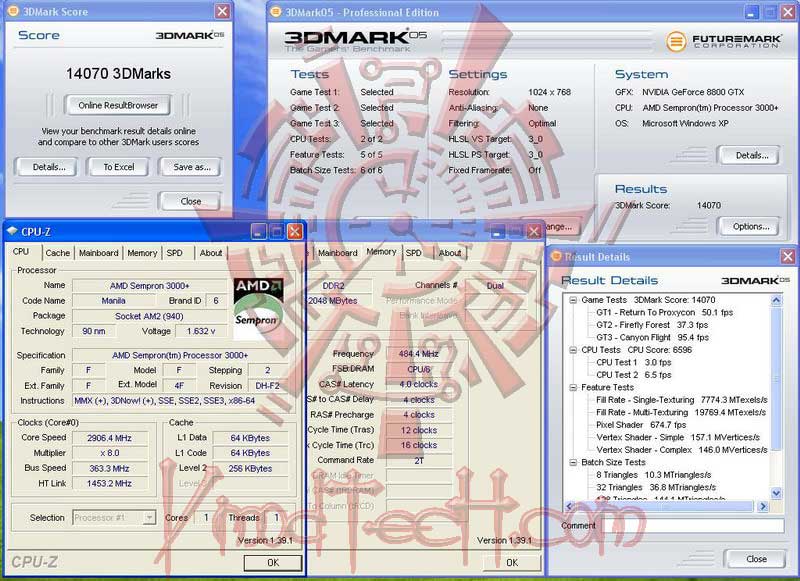The image size is (800, 581).
Task: Click the Result Details title bar icon
Action: (556, 256)
